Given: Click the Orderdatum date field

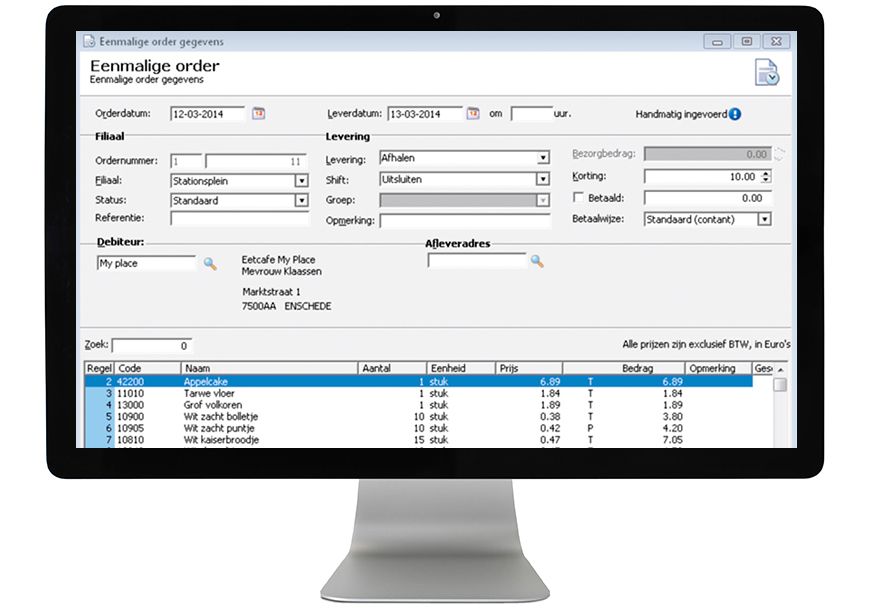Looking at the screenshot, I should coord(208,114).
